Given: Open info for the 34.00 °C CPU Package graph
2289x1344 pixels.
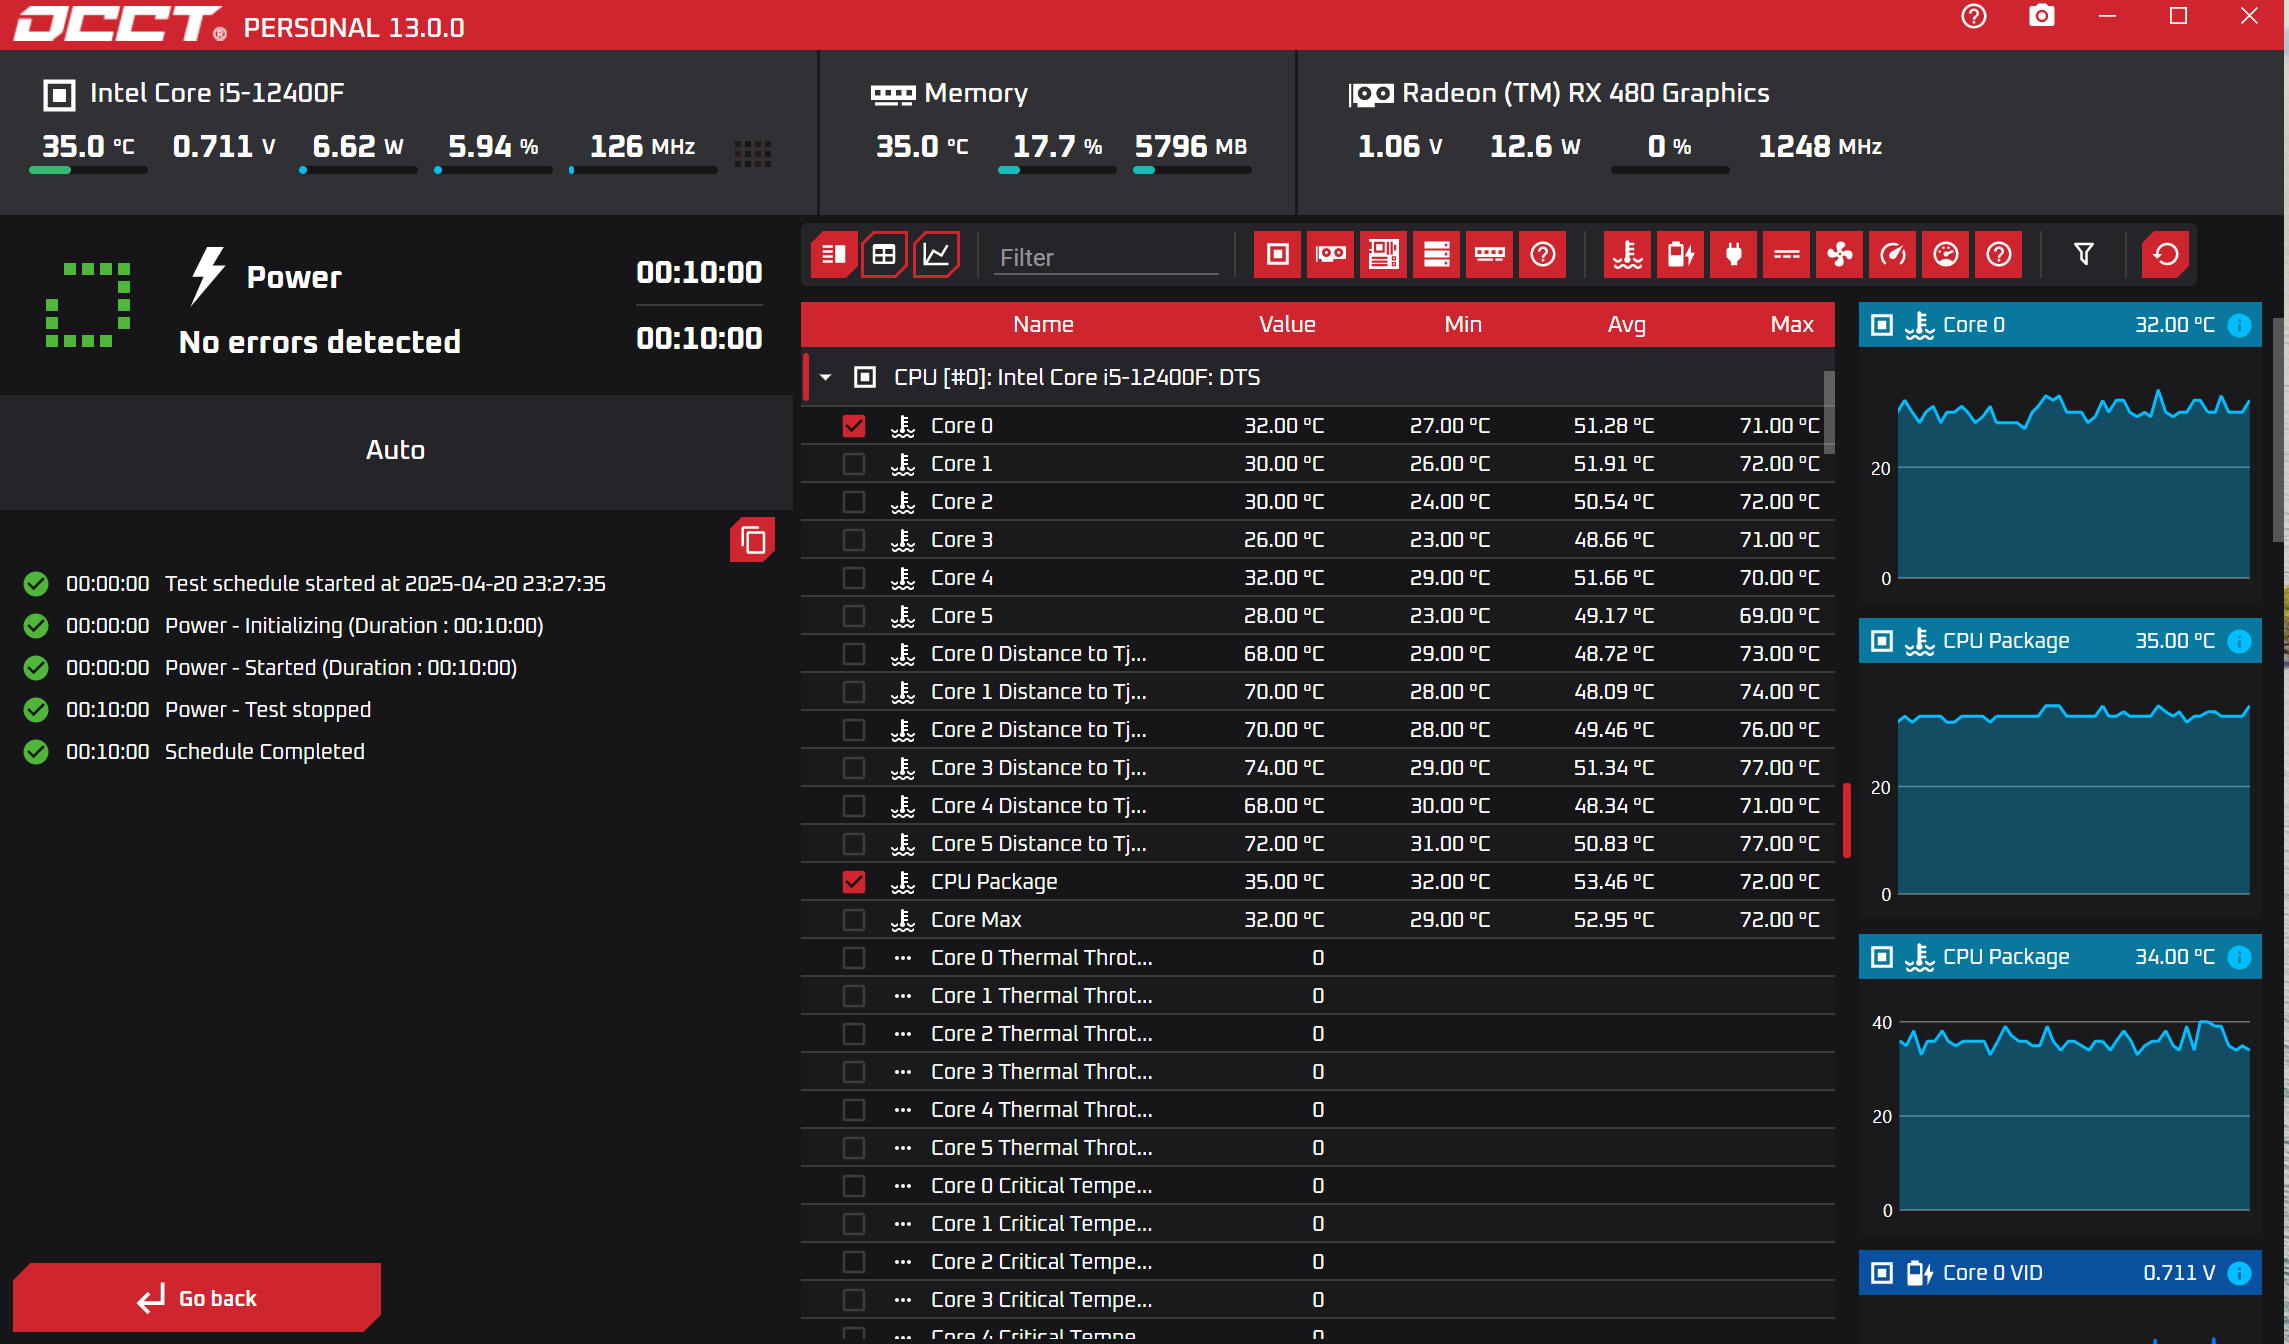Looking at the screenshot, I should (2239, 957).
